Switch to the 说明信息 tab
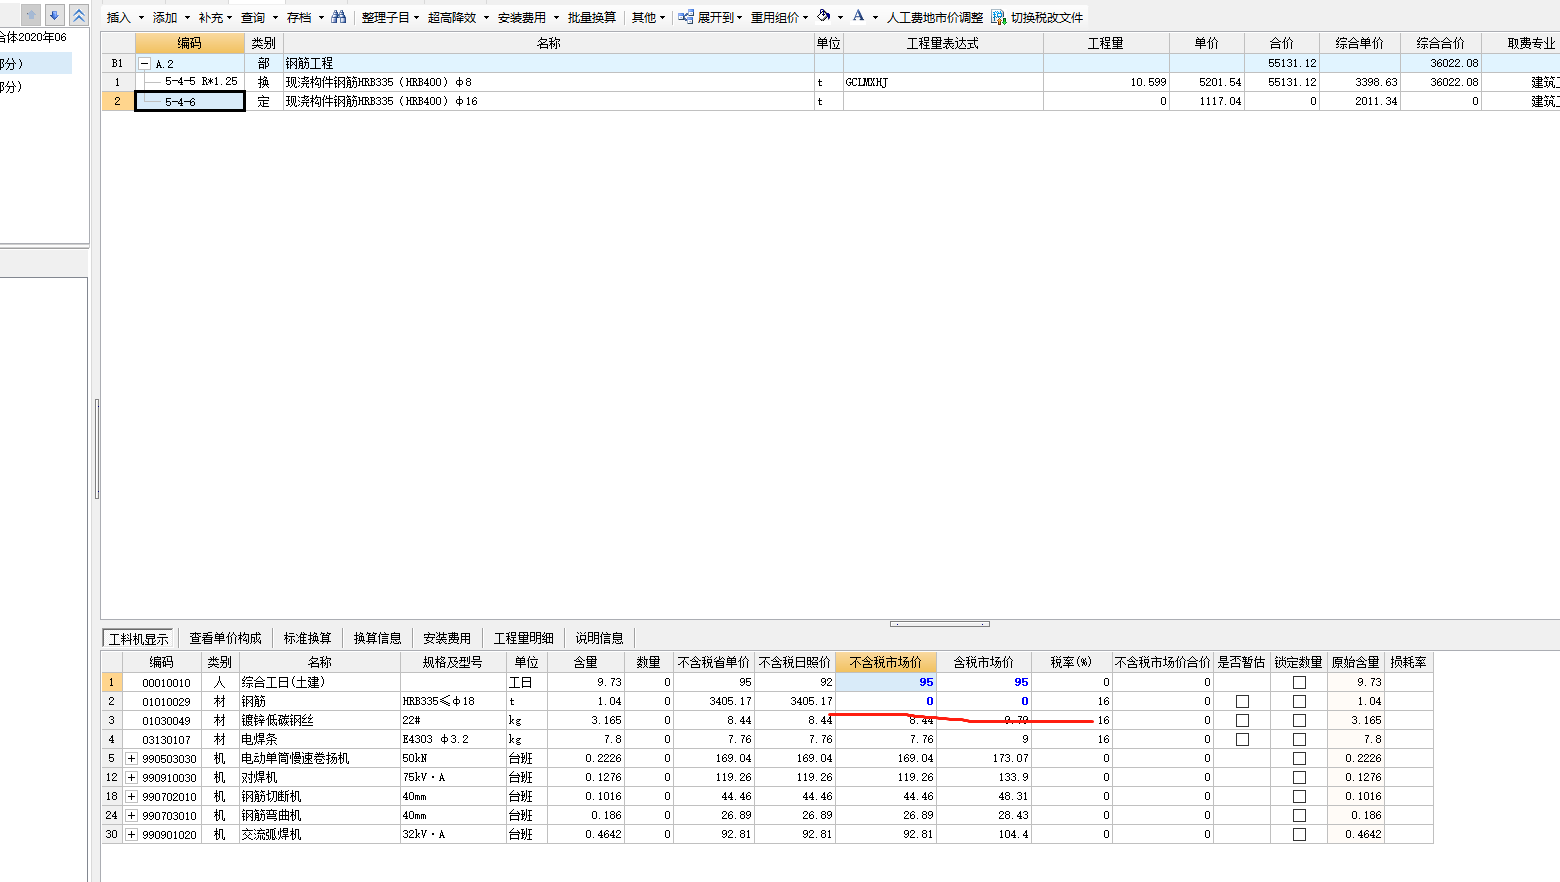This screenshot has width=1560, height=882. tap(599, 638)
